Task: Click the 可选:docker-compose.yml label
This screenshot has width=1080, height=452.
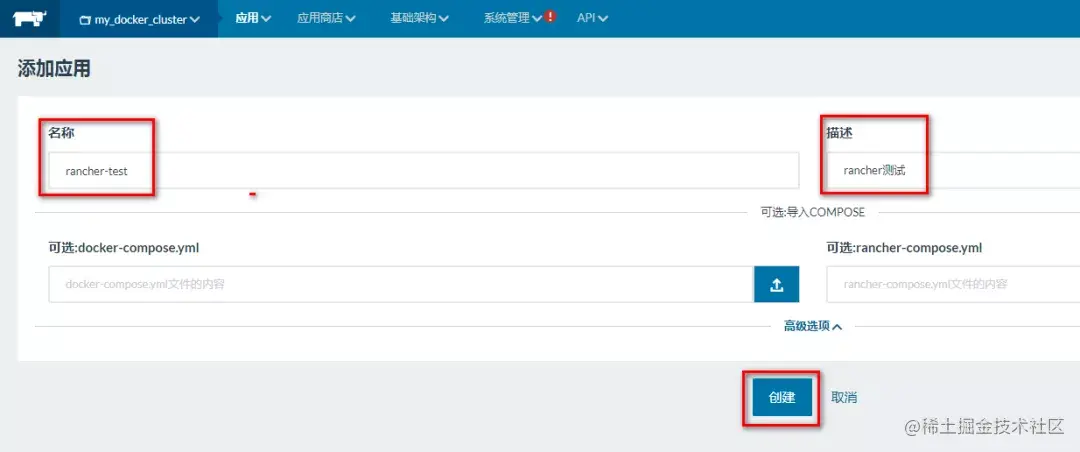Action: click(124, 248)
